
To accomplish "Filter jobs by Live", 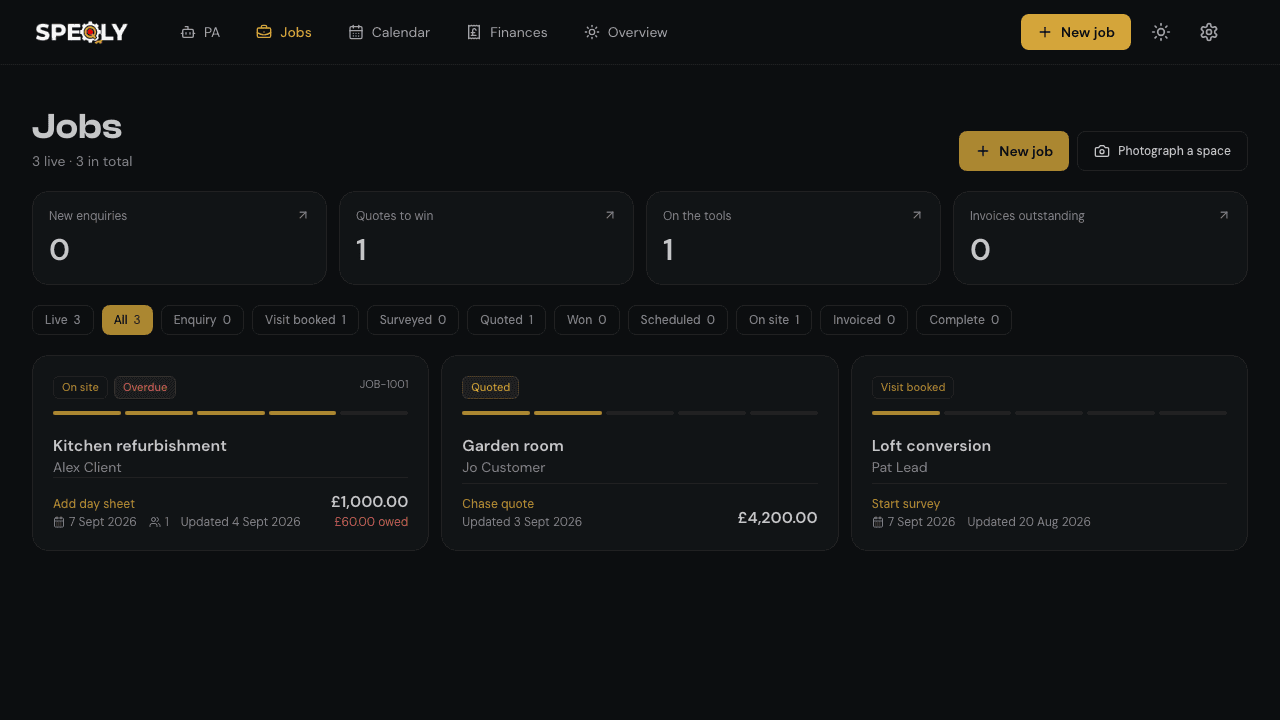I will tap(63, 320).
